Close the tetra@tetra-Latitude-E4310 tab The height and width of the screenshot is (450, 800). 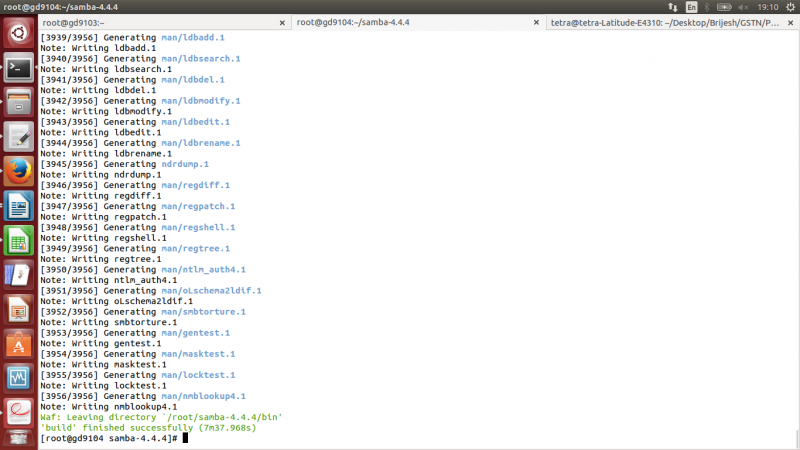click(x=790, y=22)
